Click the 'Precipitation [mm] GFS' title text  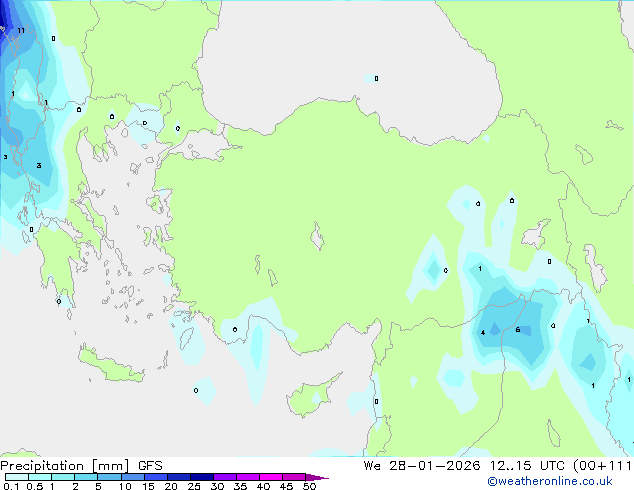coord(81,466)
